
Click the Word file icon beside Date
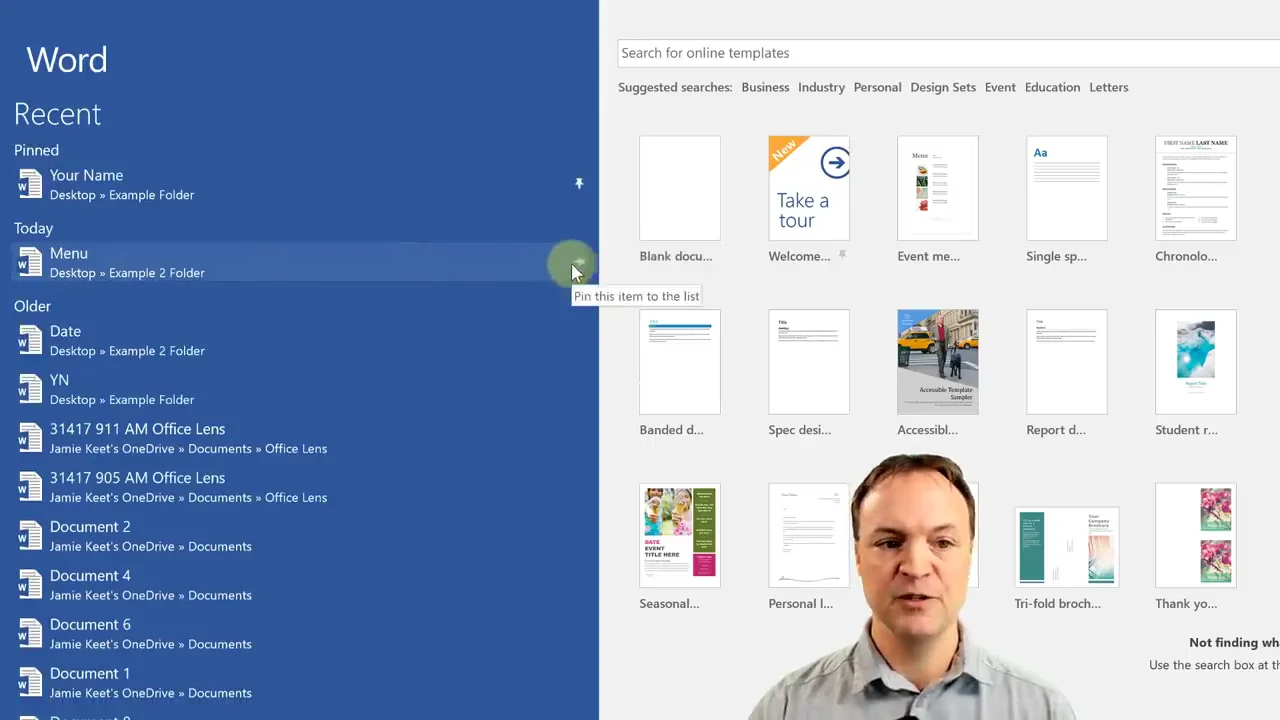click(x=30, y=340)
